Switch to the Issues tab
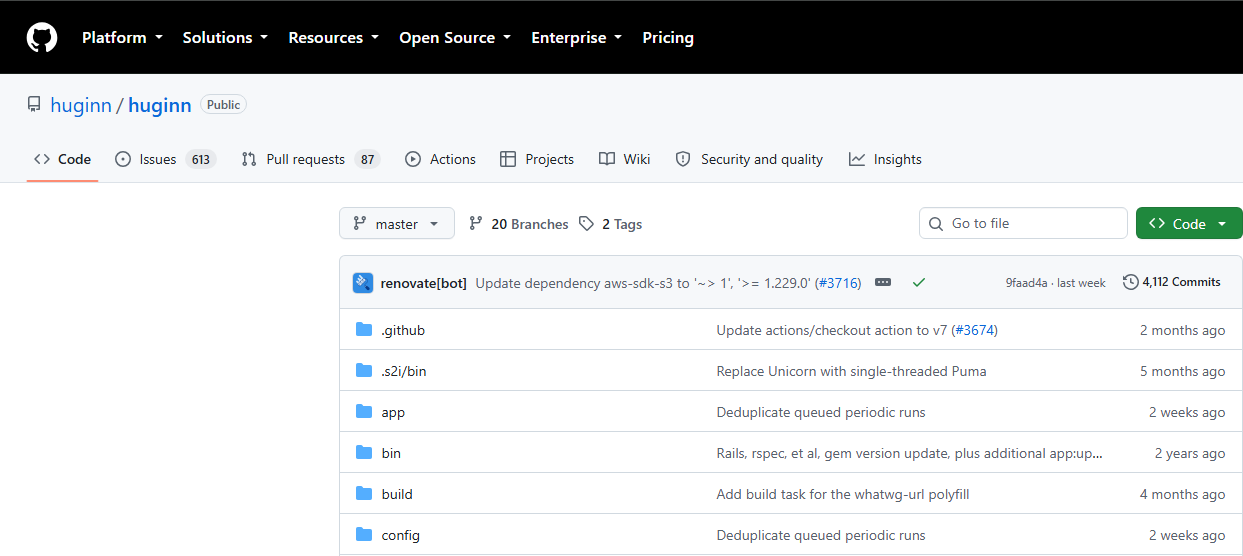1243x556 pixels. click(x=165, y=159)
